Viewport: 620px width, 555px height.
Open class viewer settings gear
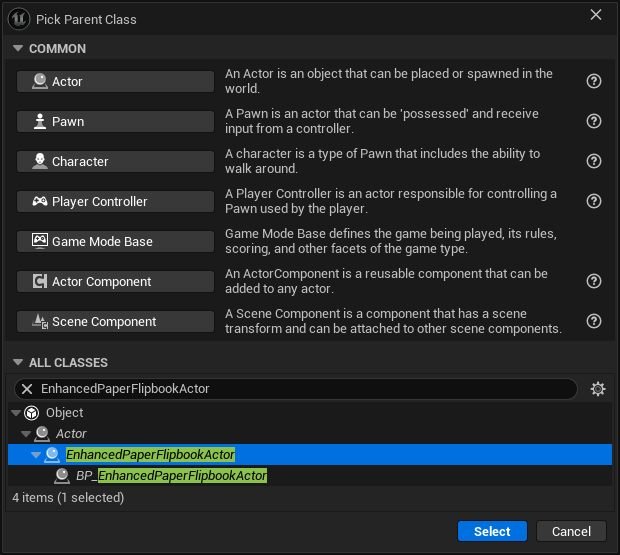[597, 389]
